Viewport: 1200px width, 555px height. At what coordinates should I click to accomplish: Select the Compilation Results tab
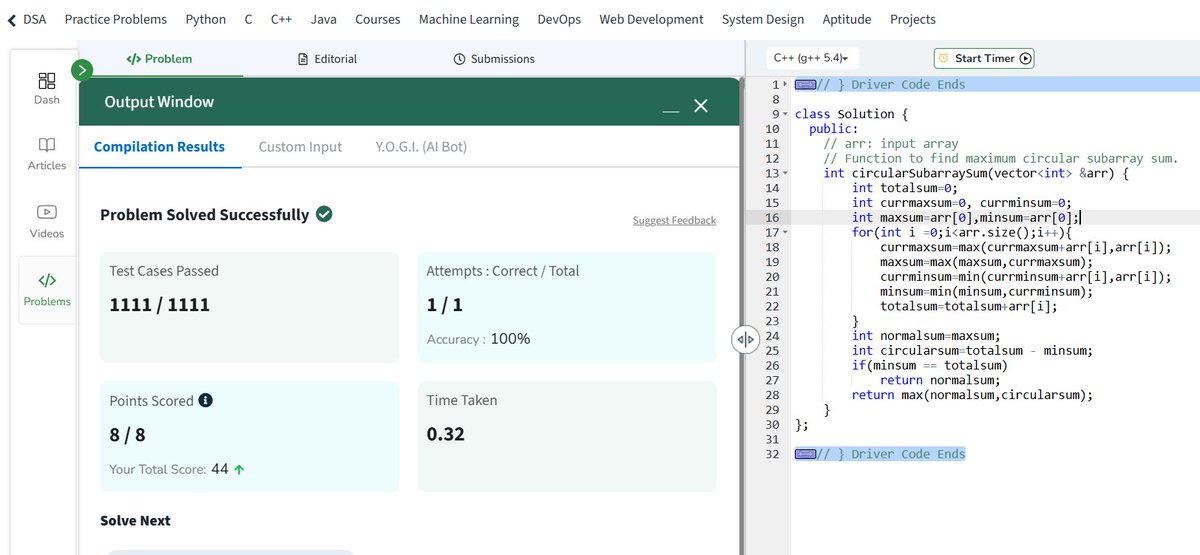click(x=159, y=147)
